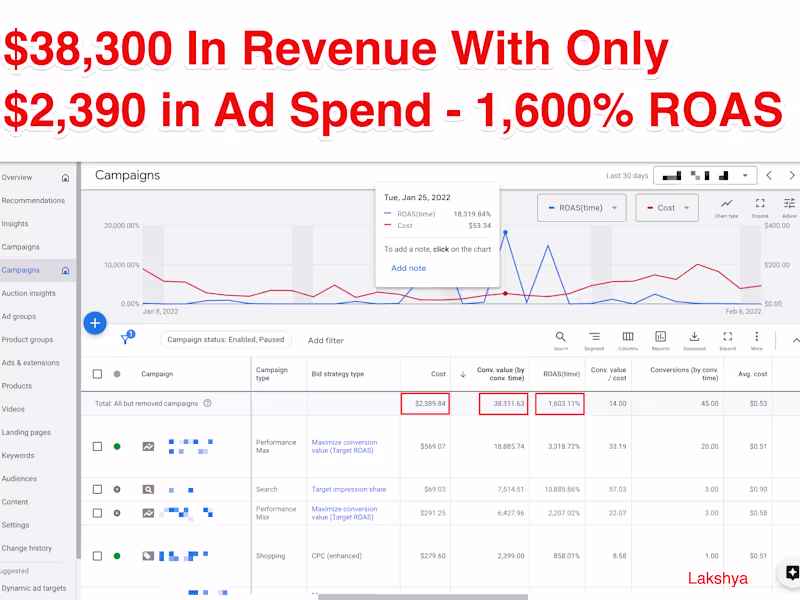This screenshot has height=600, width=800.
Task: Go to previous date range arrow
Action: pyautogui.click(x=769, y=176)
